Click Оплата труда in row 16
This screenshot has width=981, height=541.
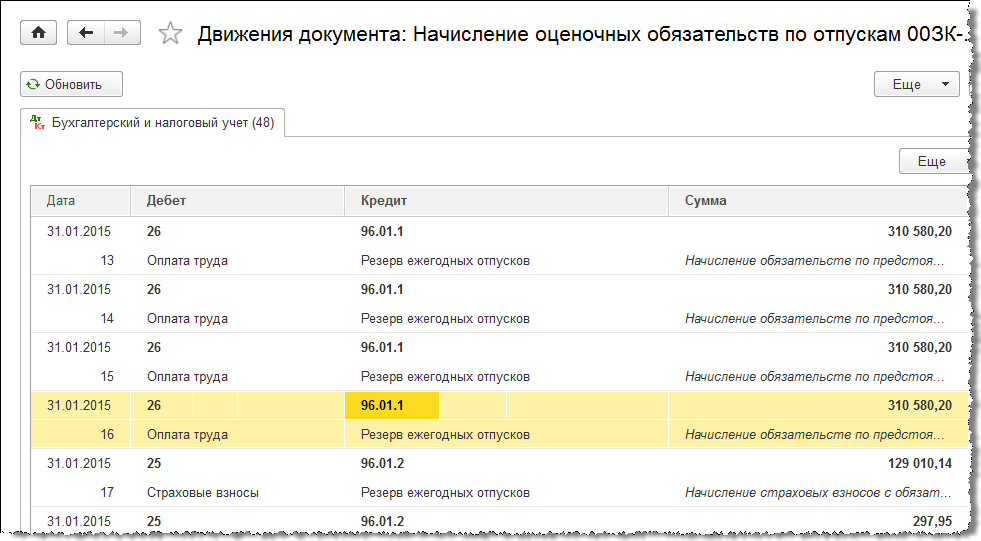pos(187,435)
